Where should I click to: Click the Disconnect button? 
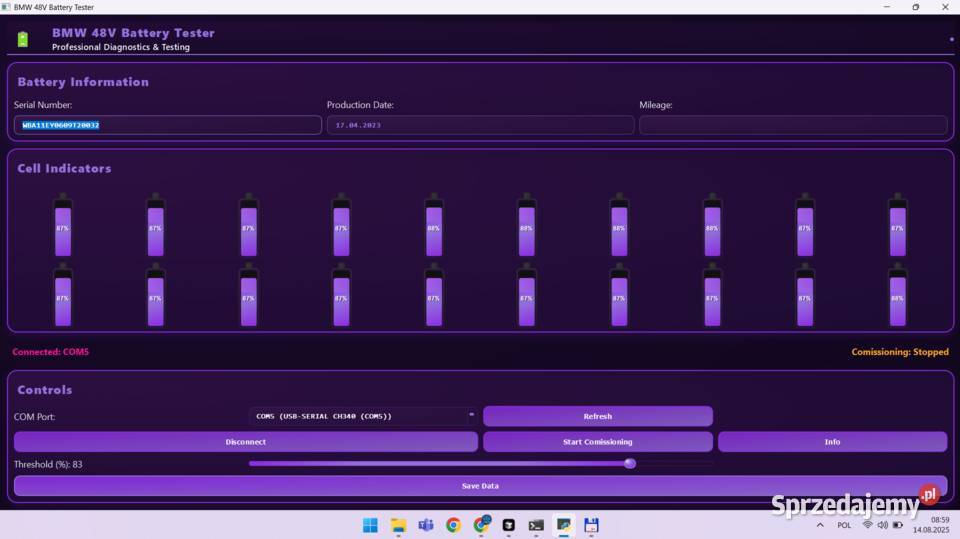pyautogui.click(x=245, y=441)
